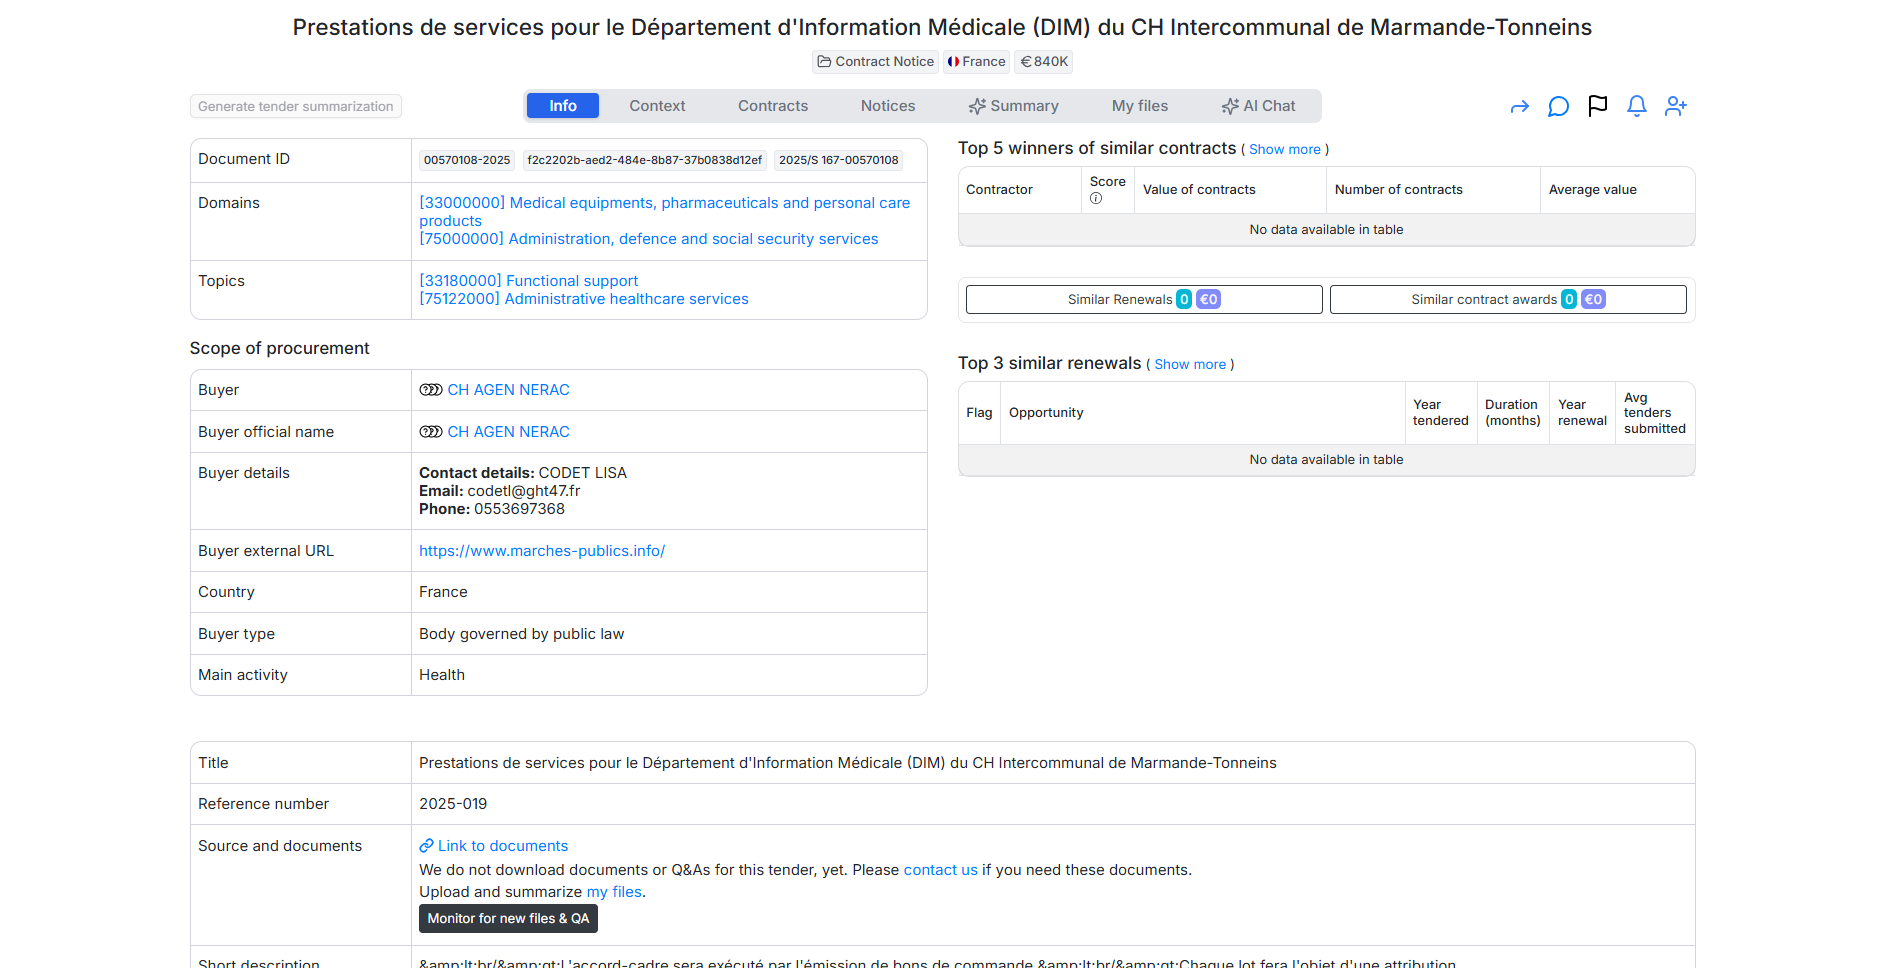
Task: Click Generate tender summarization button
Action: click(296, 106)
